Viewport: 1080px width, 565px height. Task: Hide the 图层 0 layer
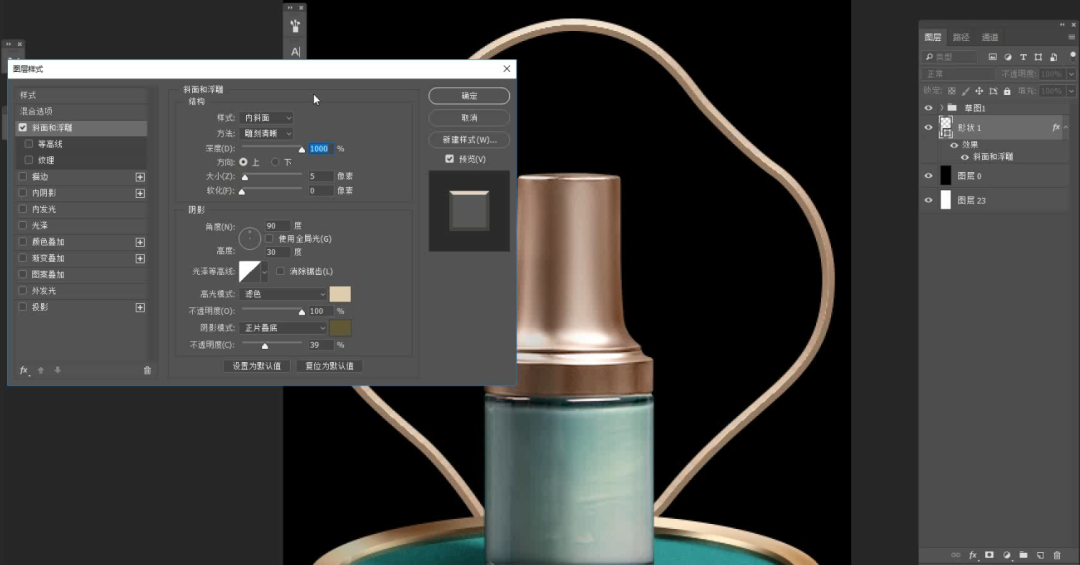[928, 175]
